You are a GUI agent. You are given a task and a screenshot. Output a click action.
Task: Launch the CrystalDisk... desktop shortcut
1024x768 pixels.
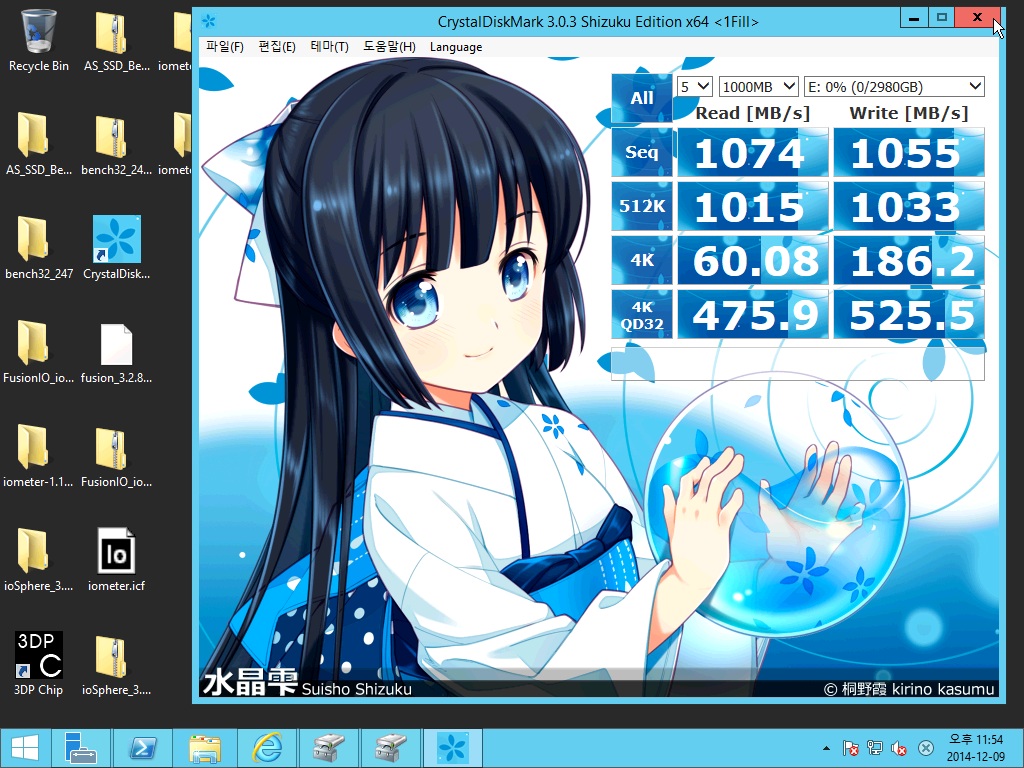116,248
